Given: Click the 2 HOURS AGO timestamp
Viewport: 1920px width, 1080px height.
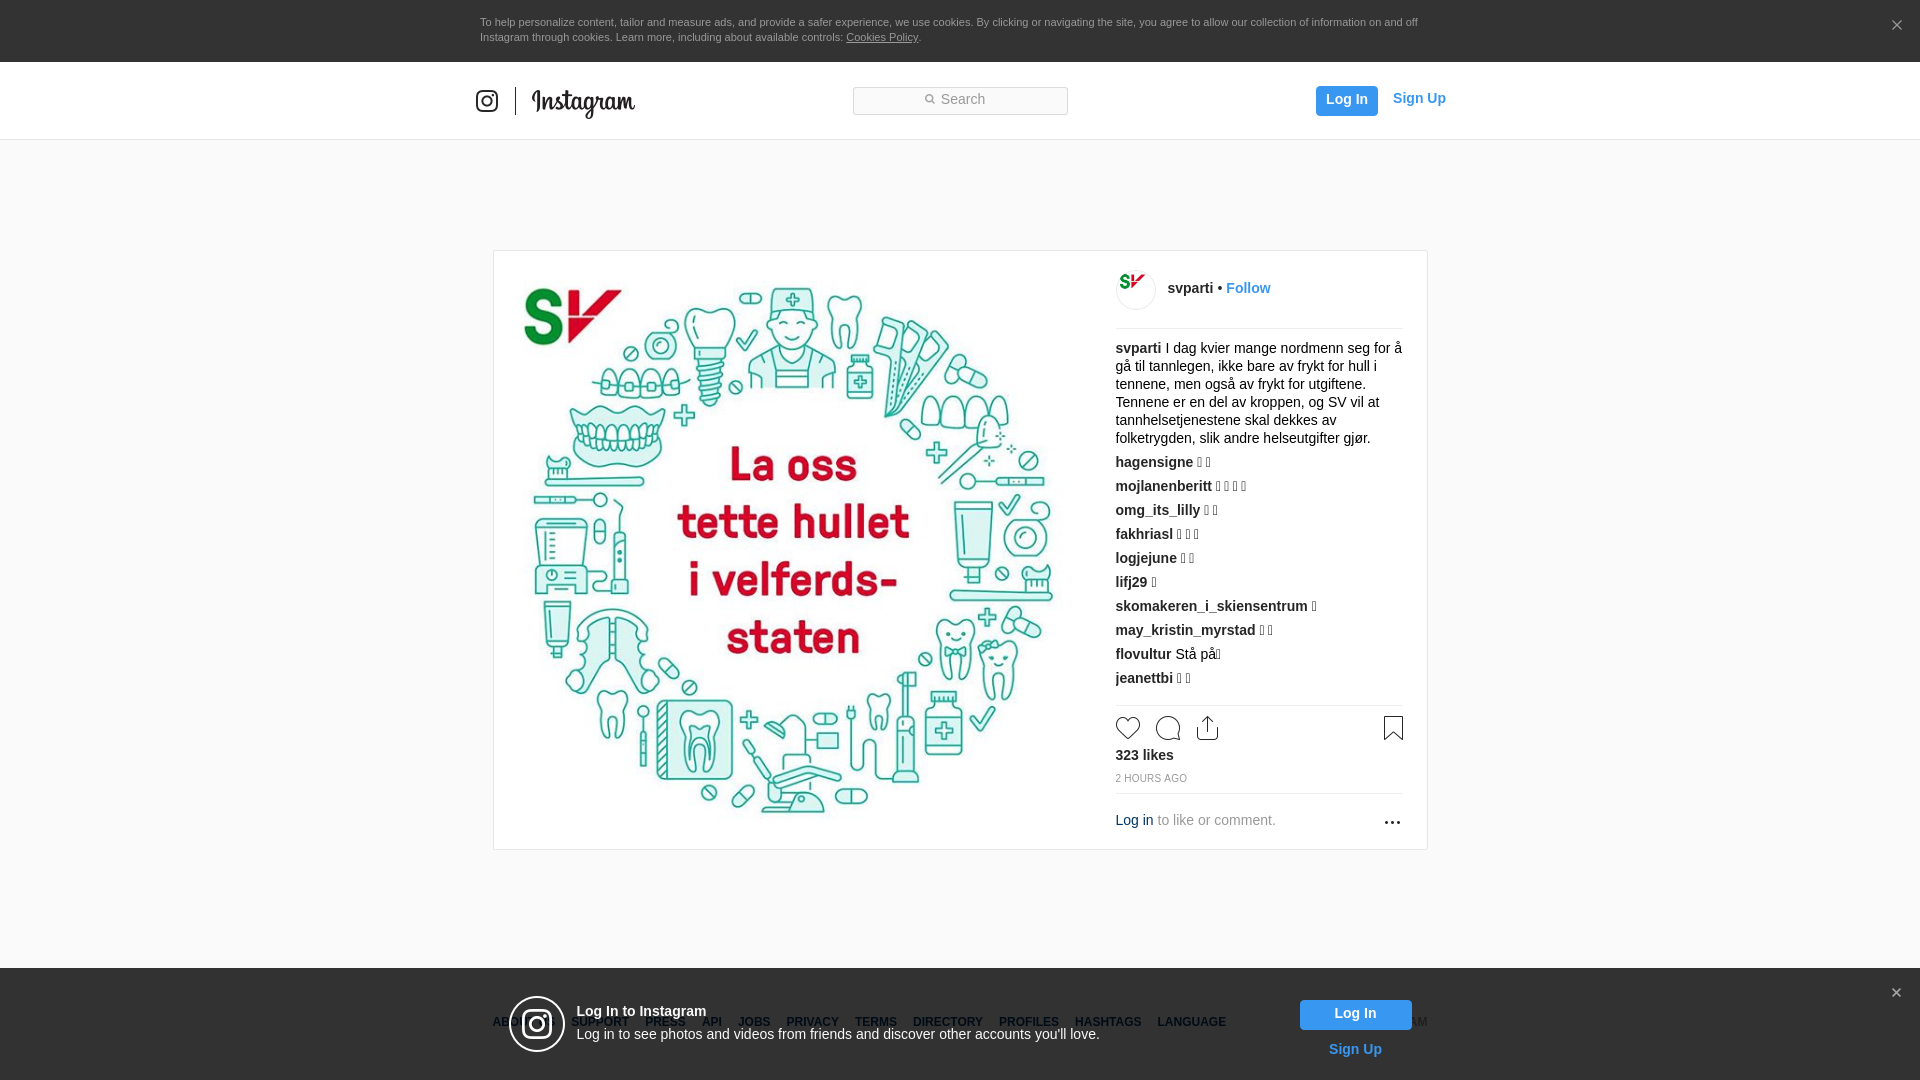Looking at the screenshot, I should pyautogui.click(x=1151, y=778).
